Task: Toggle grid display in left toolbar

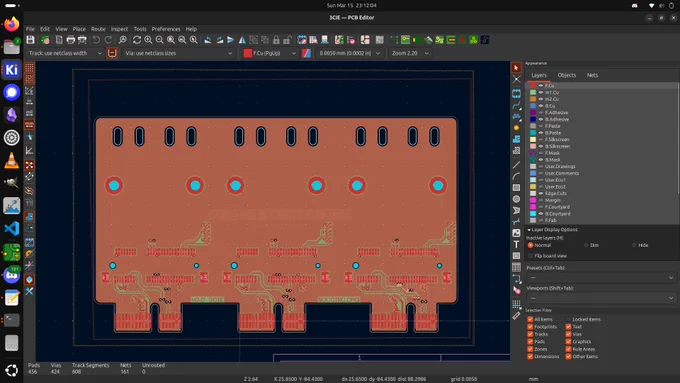Action: click(x=29, y=68)
